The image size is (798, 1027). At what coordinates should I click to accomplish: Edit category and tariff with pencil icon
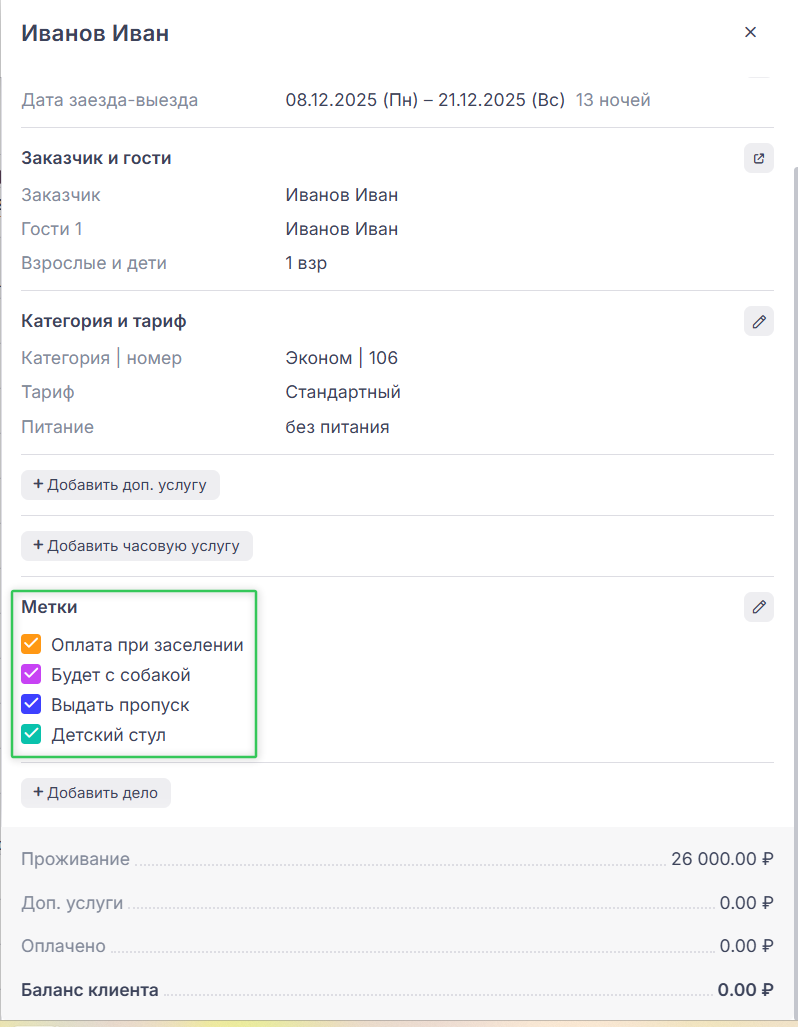[758, 321]
